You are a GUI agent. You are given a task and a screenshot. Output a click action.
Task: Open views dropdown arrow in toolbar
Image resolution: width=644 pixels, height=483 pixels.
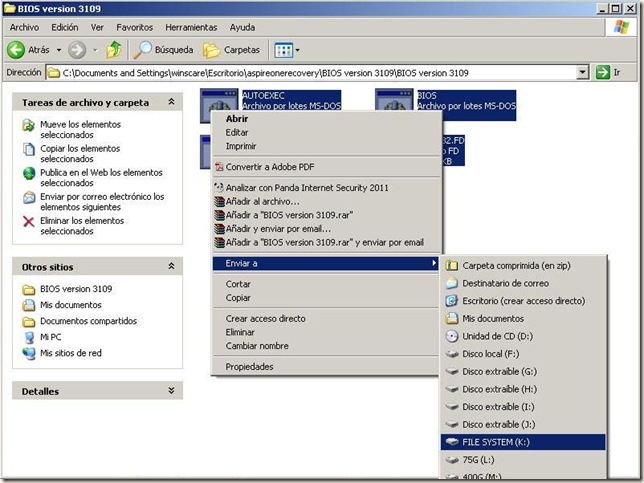[x=297, y=50]
